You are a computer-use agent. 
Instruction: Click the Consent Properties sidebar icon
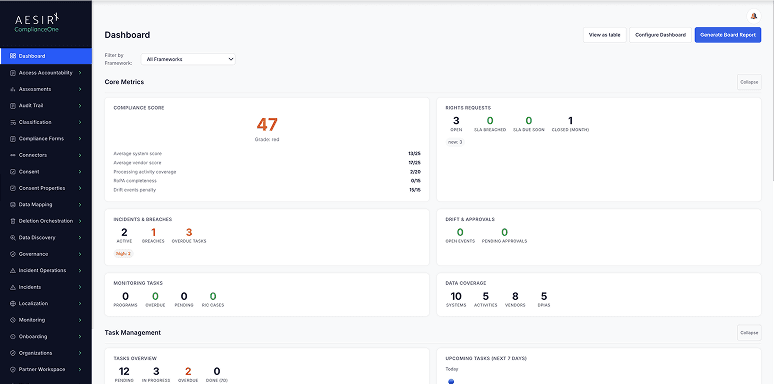(x=13, y=188)
